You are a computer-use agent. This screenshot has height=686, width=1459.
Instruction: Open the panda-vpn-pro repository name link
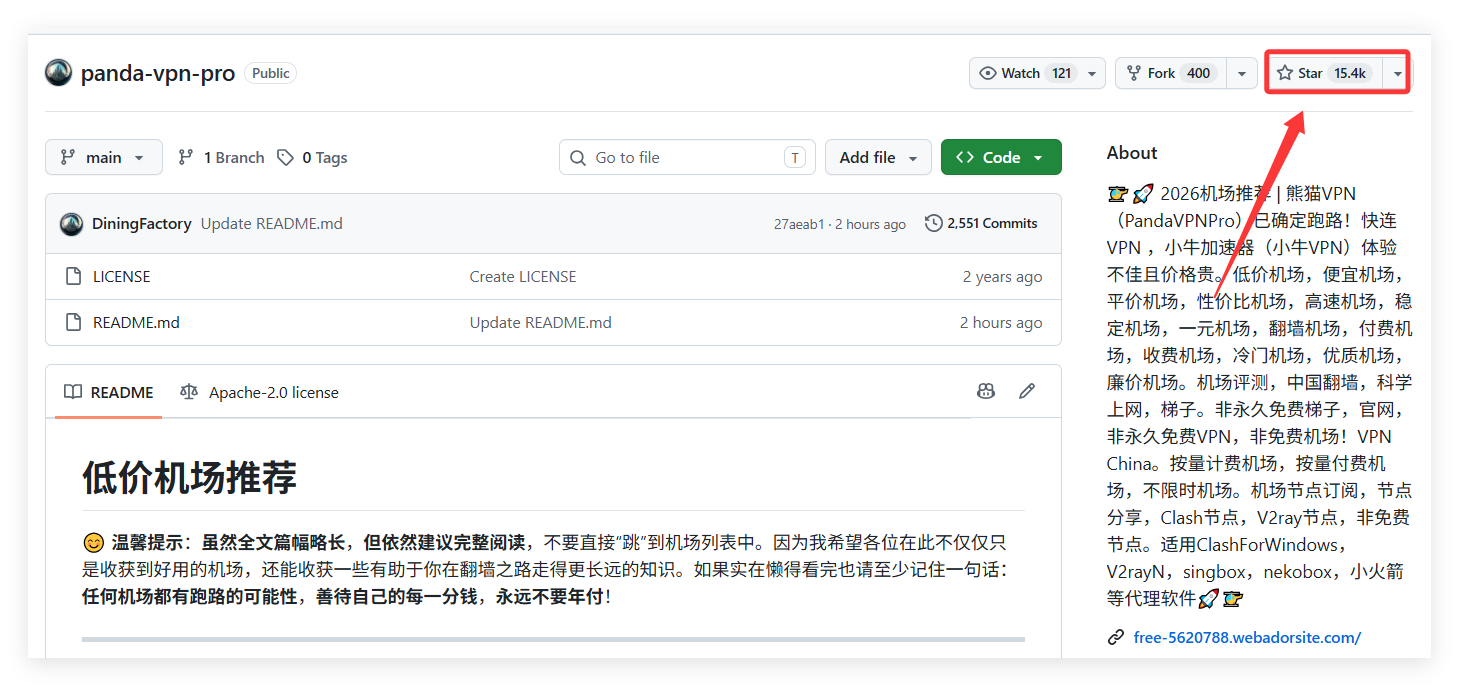158,74
